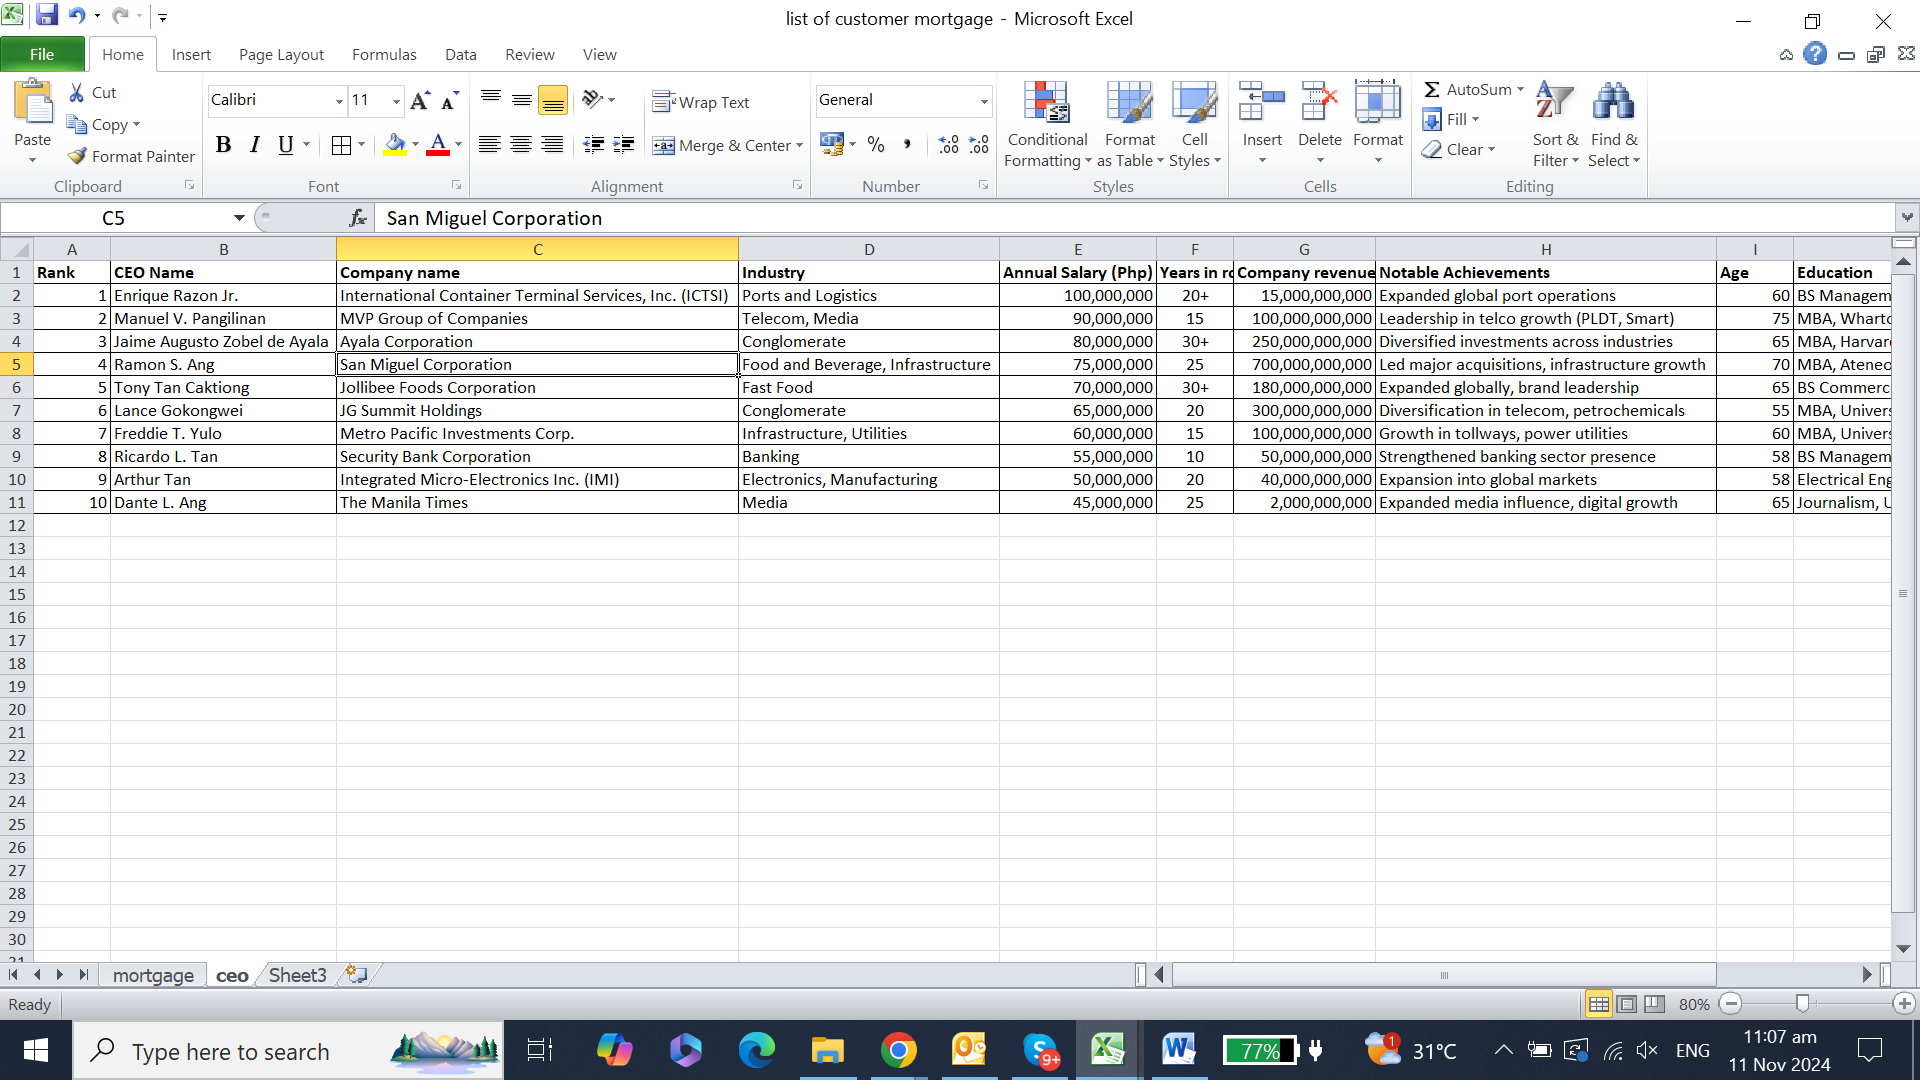Click the Increase Decimal icon

(x=948, y=145)
